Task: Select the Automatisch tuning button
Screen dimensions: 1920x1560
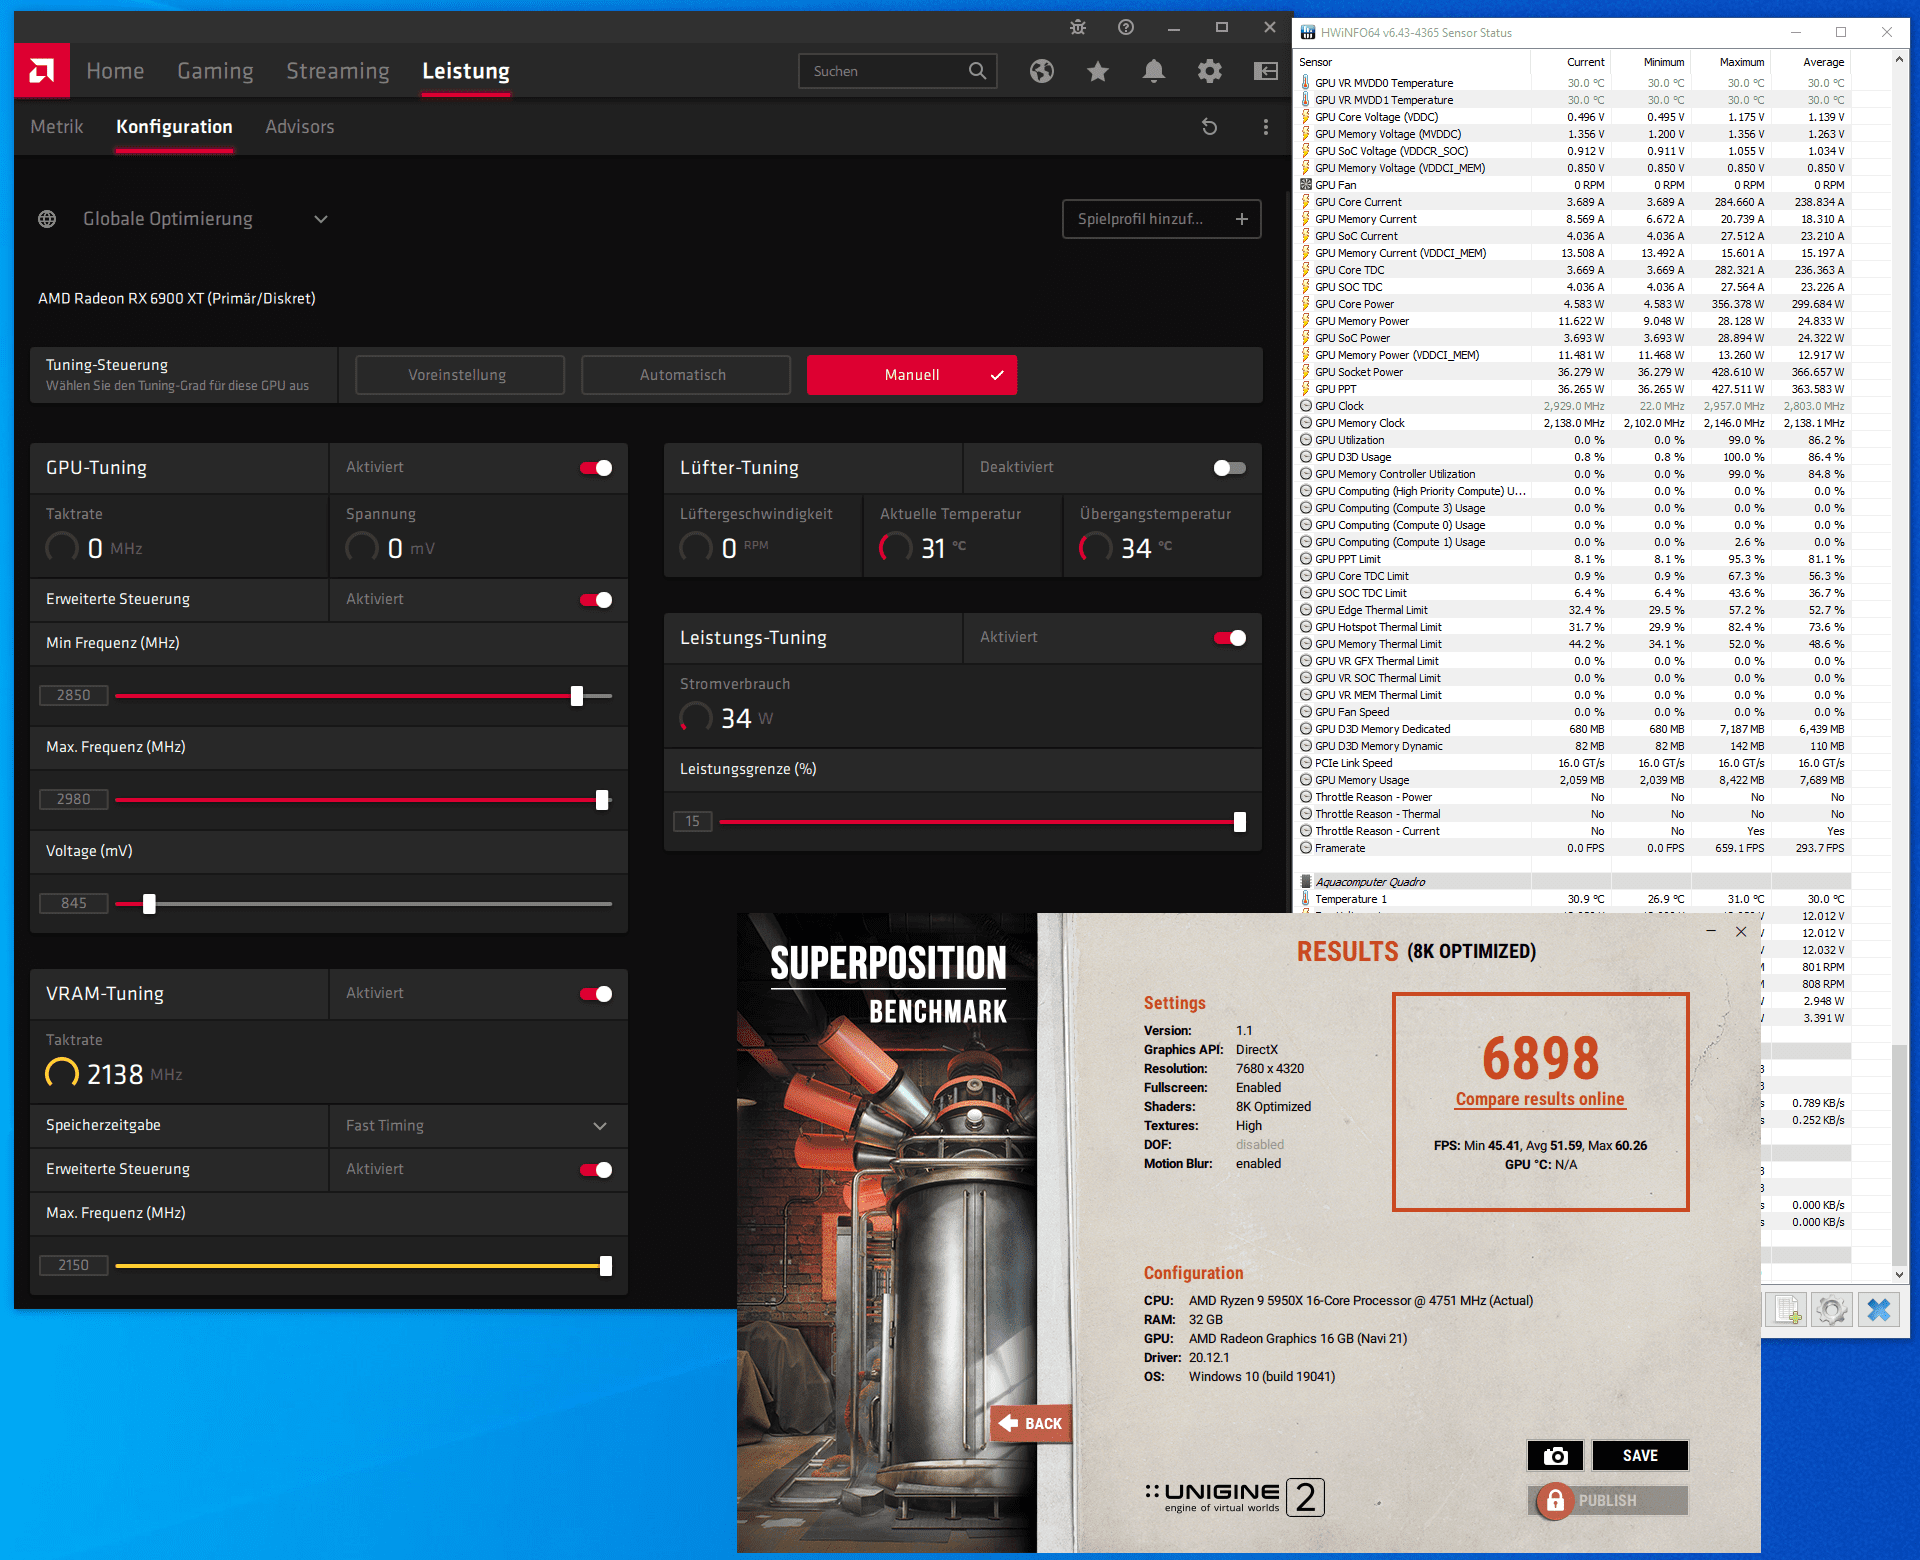Action: pyautogui.click(x=685, y=375)
